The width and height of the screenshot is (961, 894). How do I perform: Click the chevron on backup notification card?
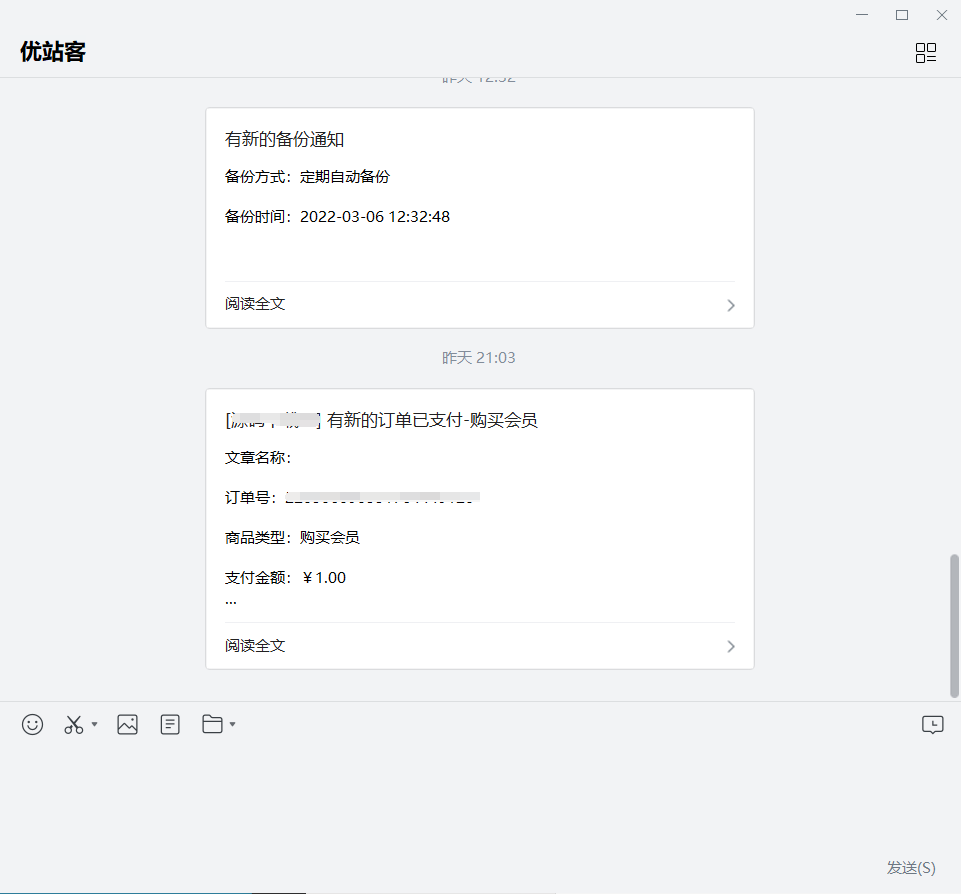[731, 305]
